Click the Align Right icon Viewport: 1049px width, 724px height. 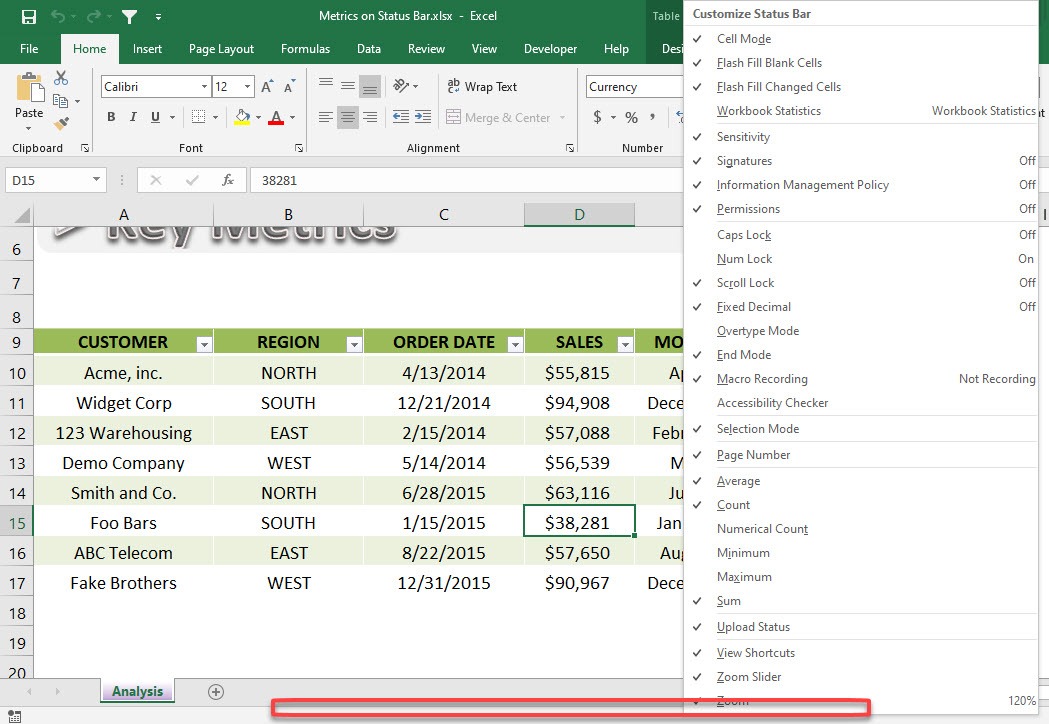370,117
